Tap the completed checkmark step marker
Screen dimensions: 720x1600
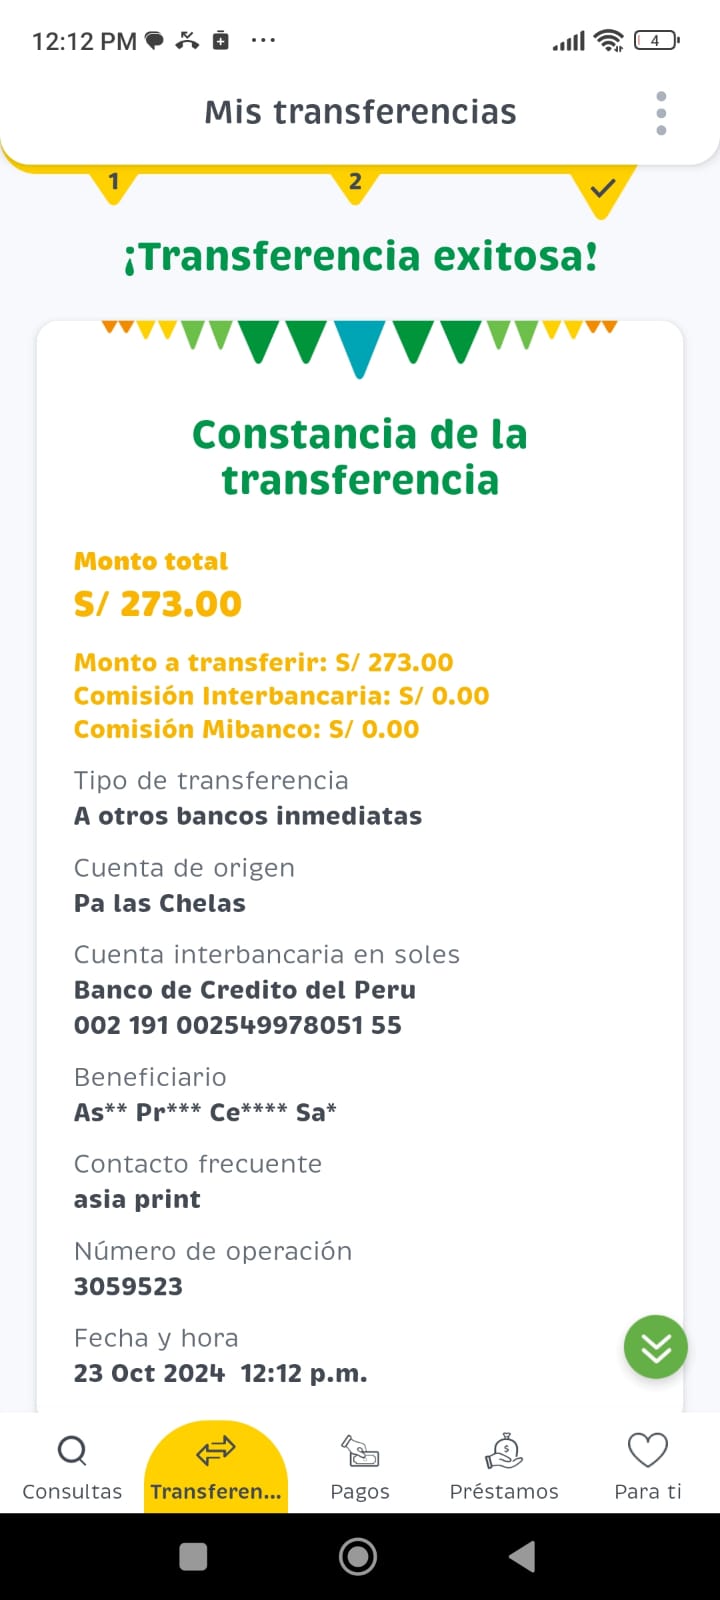pyautogui.click(x=602, y=188)
